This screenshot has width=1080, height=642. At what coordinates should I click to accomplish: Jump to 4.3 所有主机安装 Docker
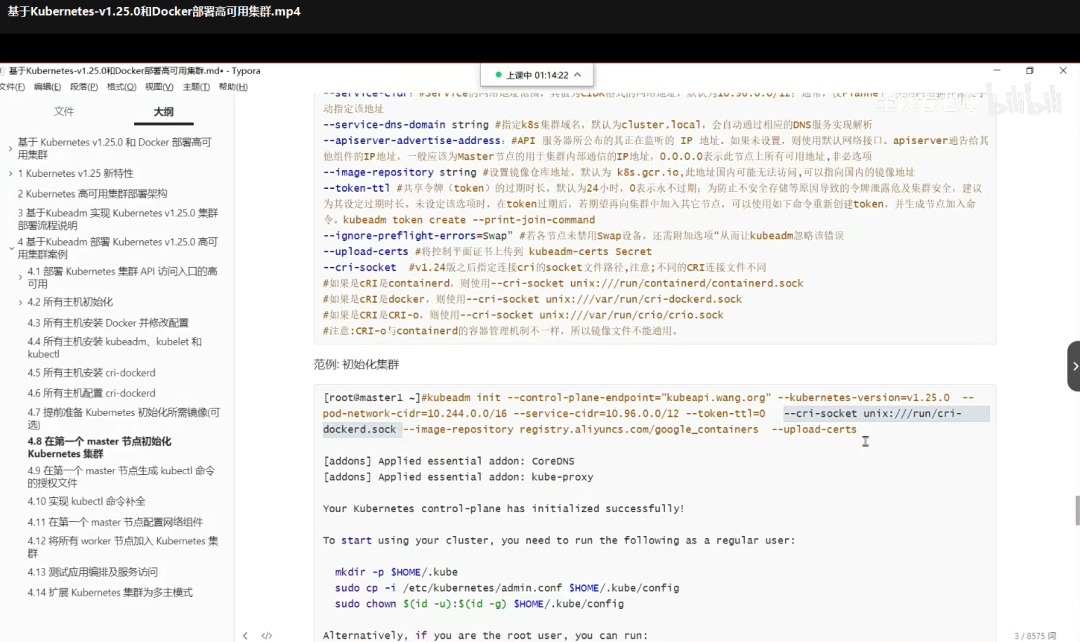pos(108,322)
